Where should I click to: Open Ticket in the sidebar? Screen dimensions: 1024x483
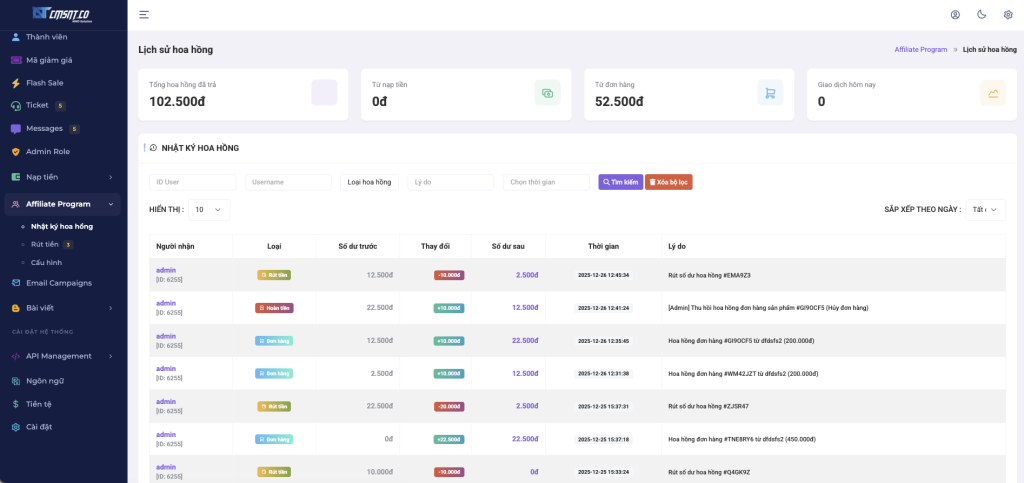pyautogui.click(x=38, y=105)
